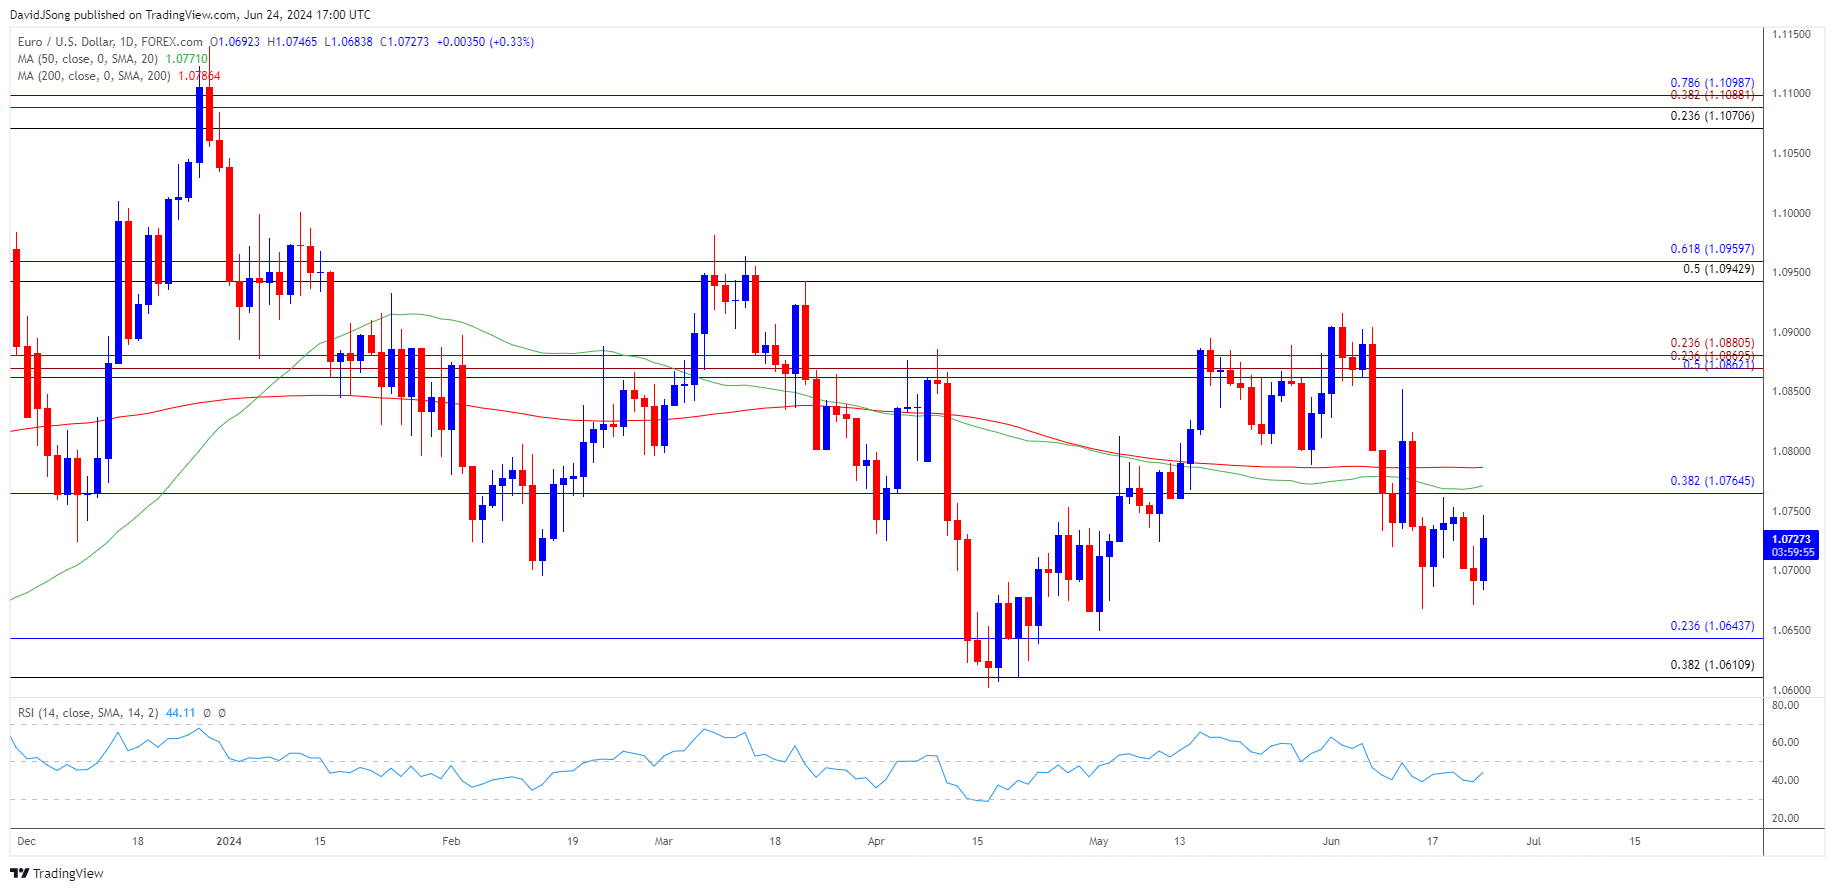The width and height of the screenshot is (1835, 891).
Task: Select Fib label 0.382 (1.07645)
Action: pos(1712,481)
